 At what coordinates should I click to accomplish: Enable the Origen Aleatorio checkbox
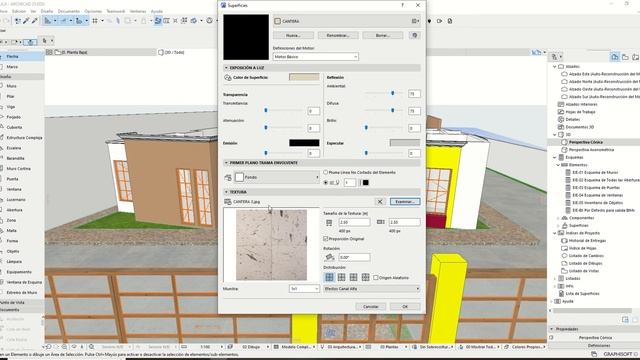click(x=376, y=278)
